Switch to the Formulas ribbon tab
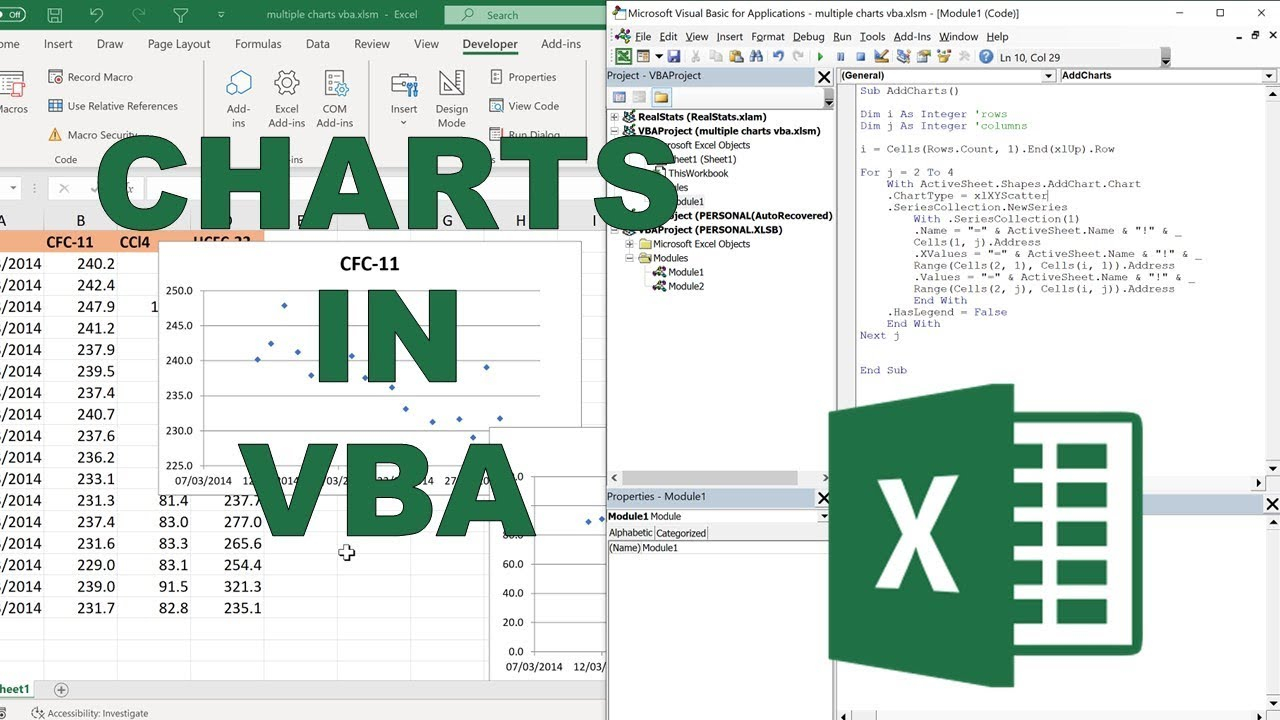The image size is (1280, 720). pyautogui.click(x=258, y=44)
